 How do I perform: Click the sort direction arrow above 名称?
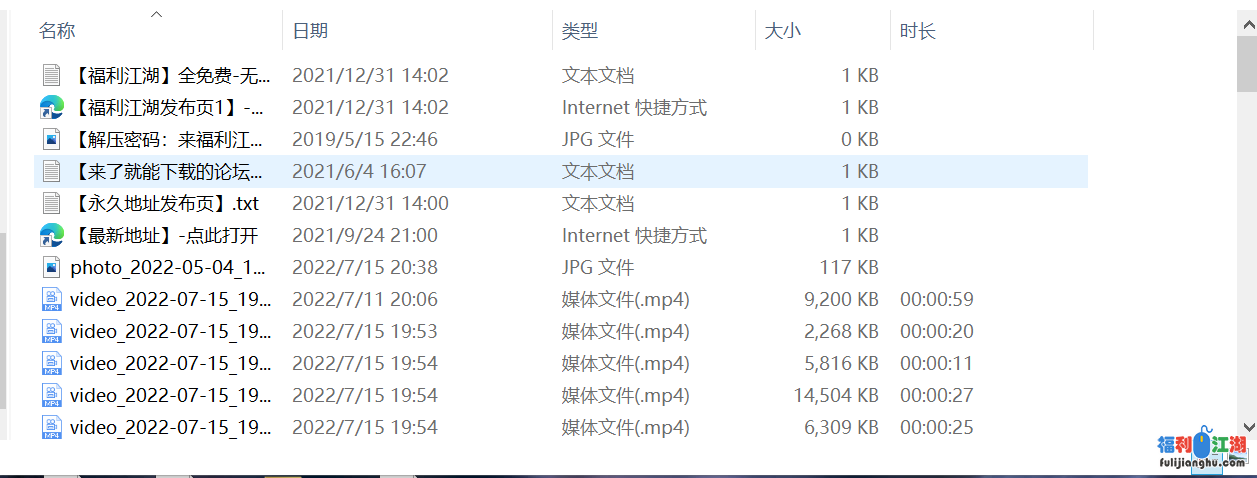pos(157,14)
